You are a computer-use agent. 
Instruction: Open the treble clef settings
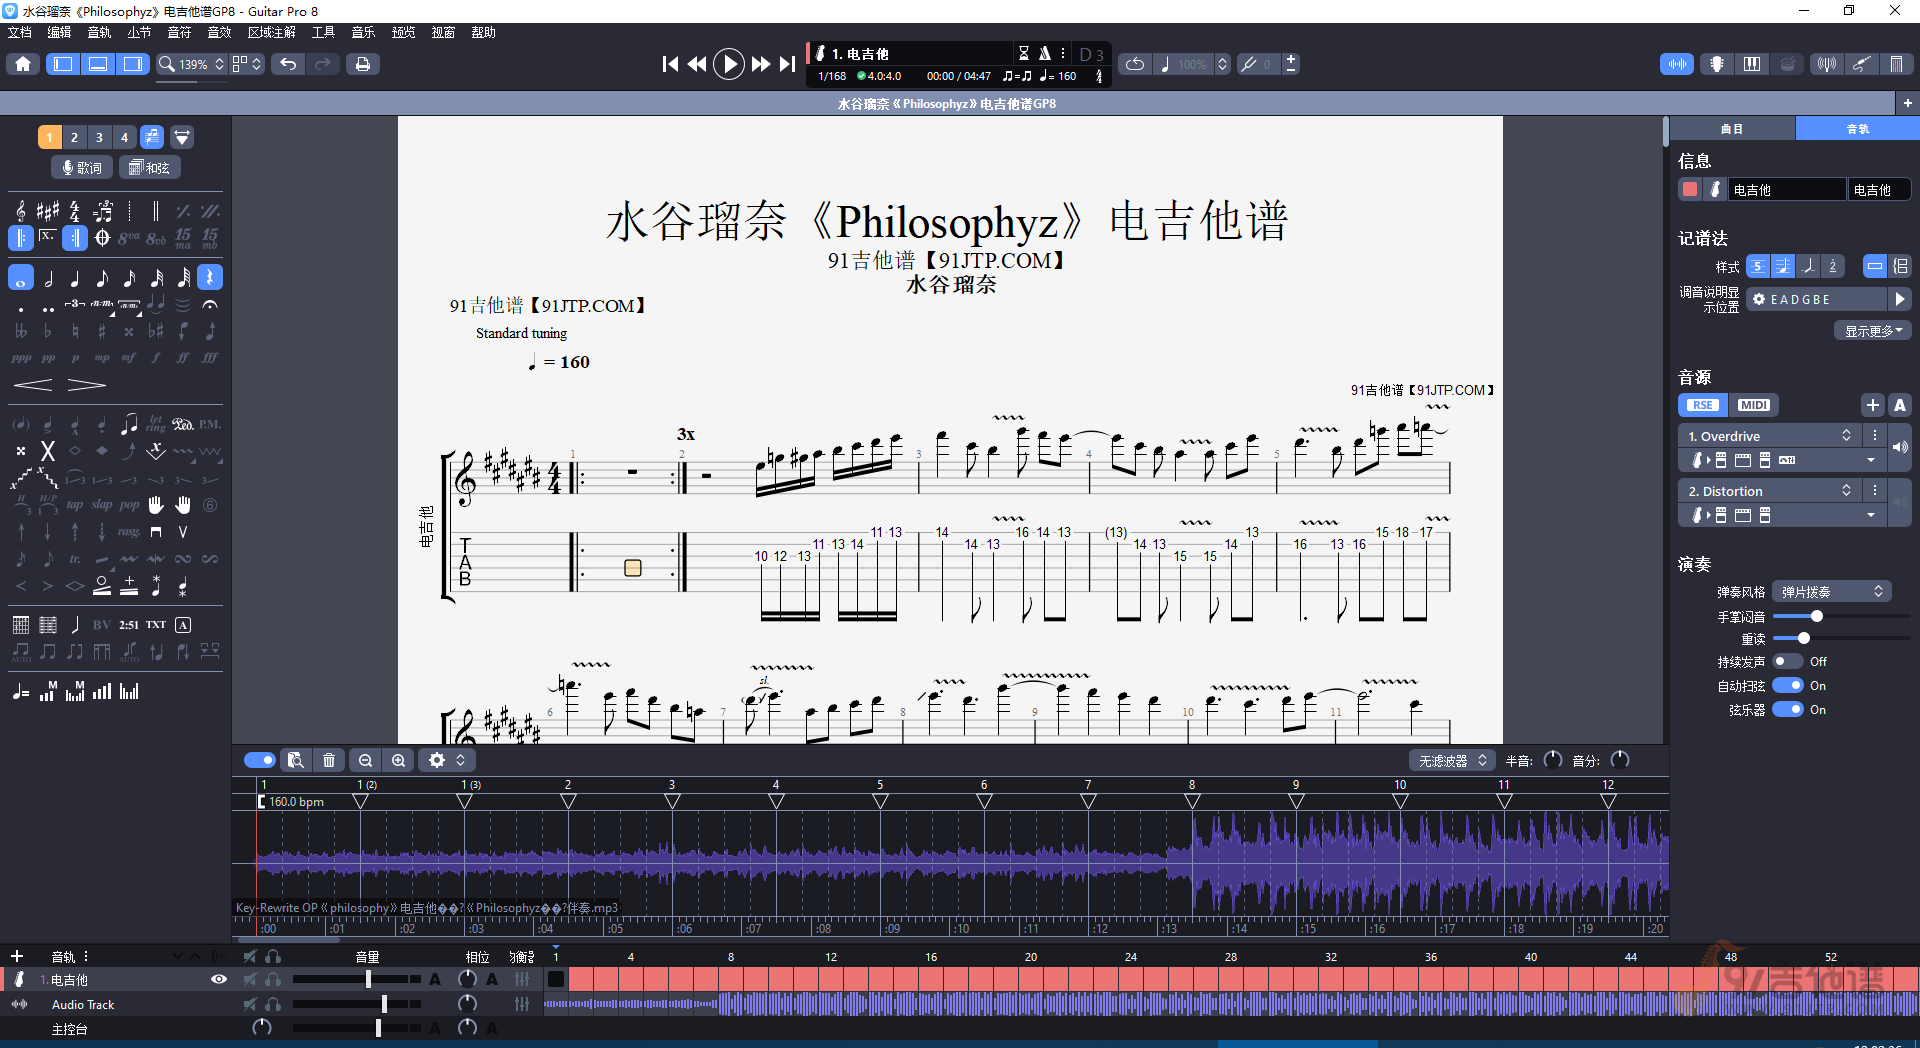click(21, 211)
